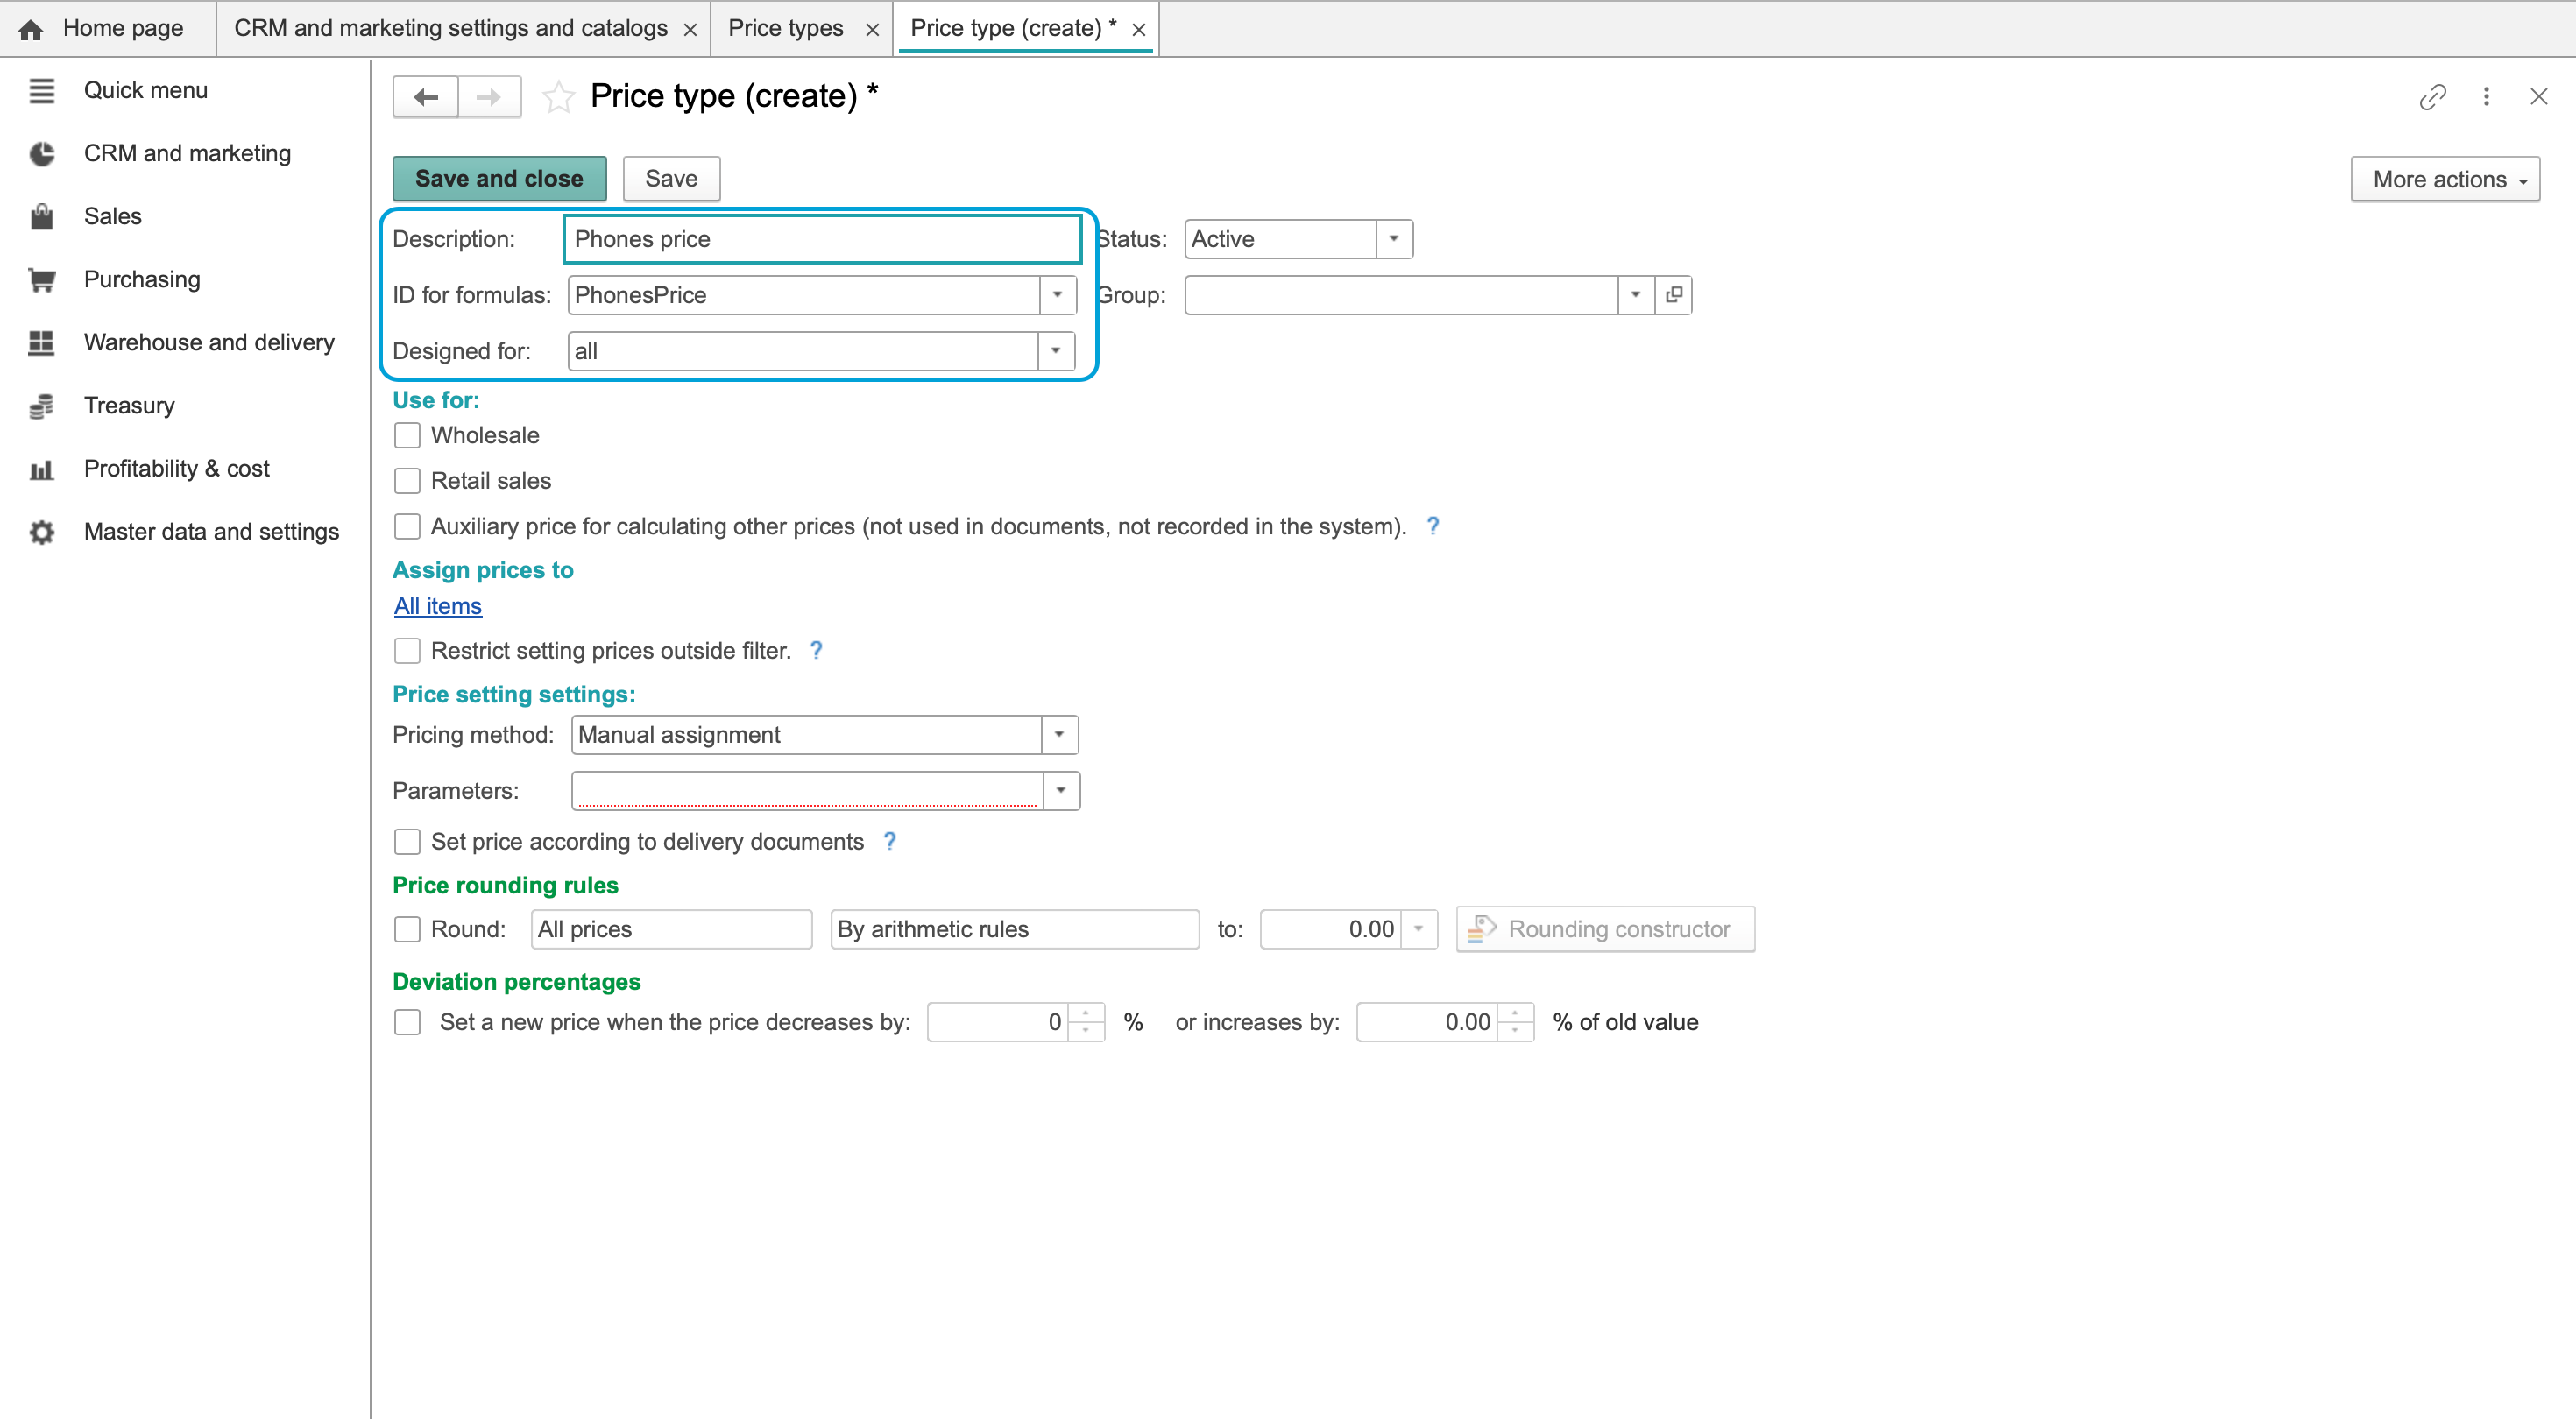This screenshot has height=1419, width=2576.
Task: Click the Save button
Action: point(671,179)
